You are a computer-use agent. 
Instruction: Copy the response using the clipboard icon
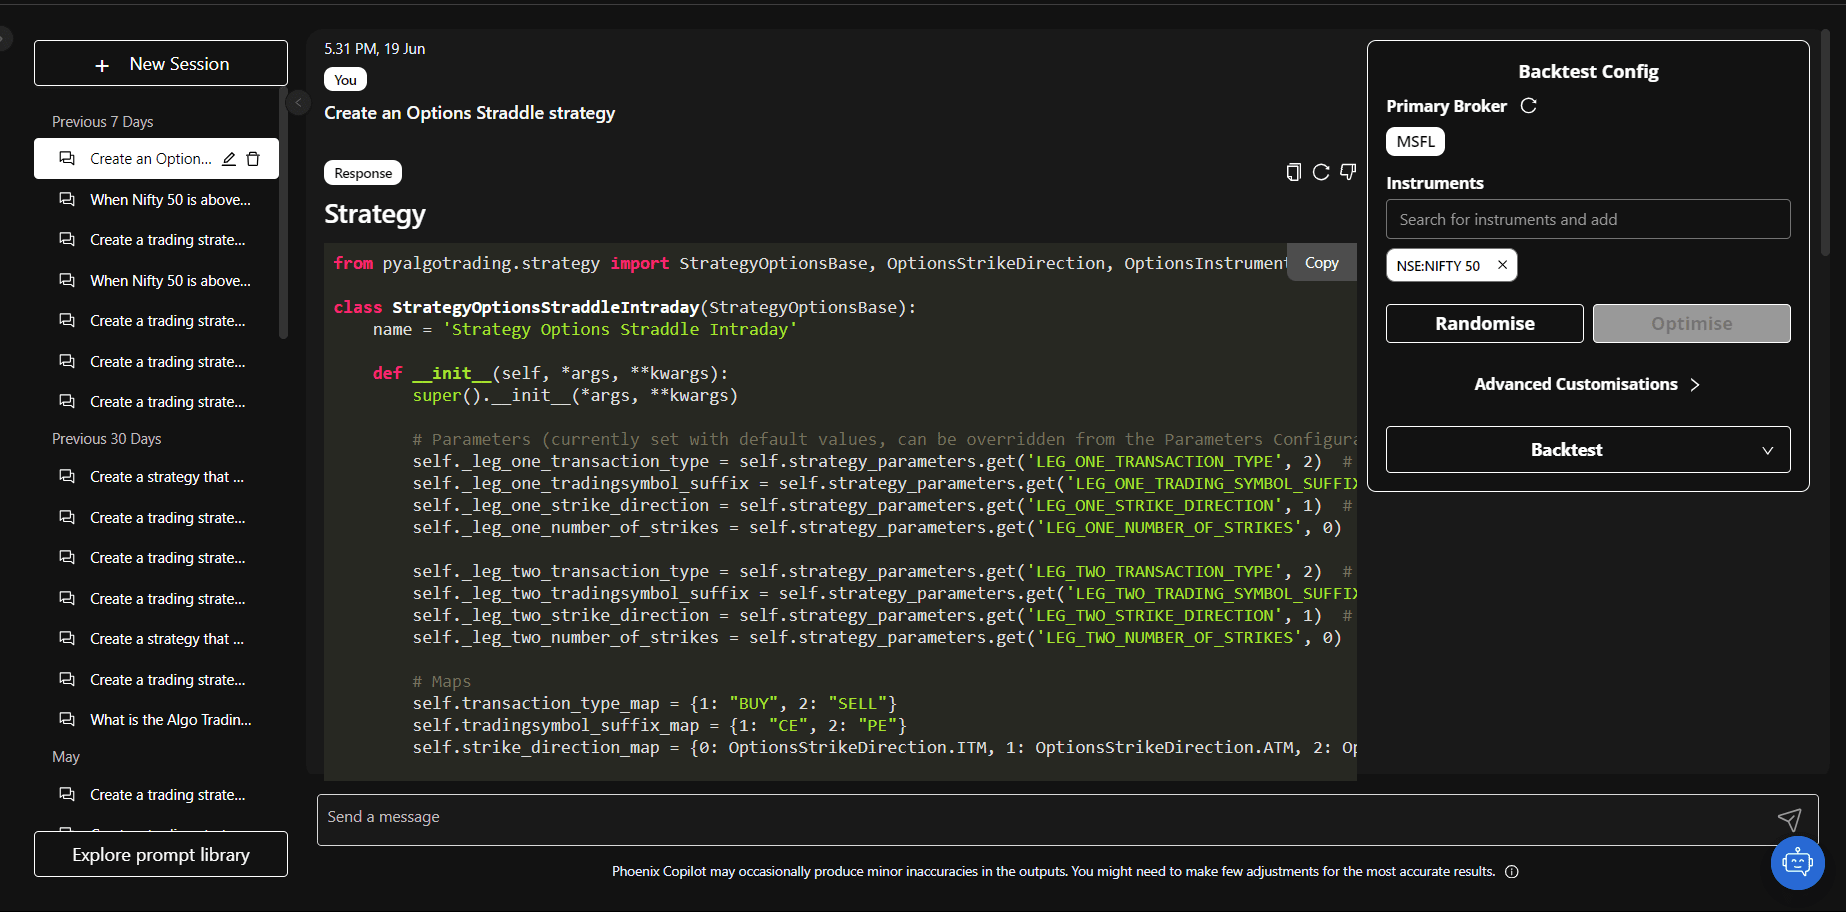tap(1293, 172)
